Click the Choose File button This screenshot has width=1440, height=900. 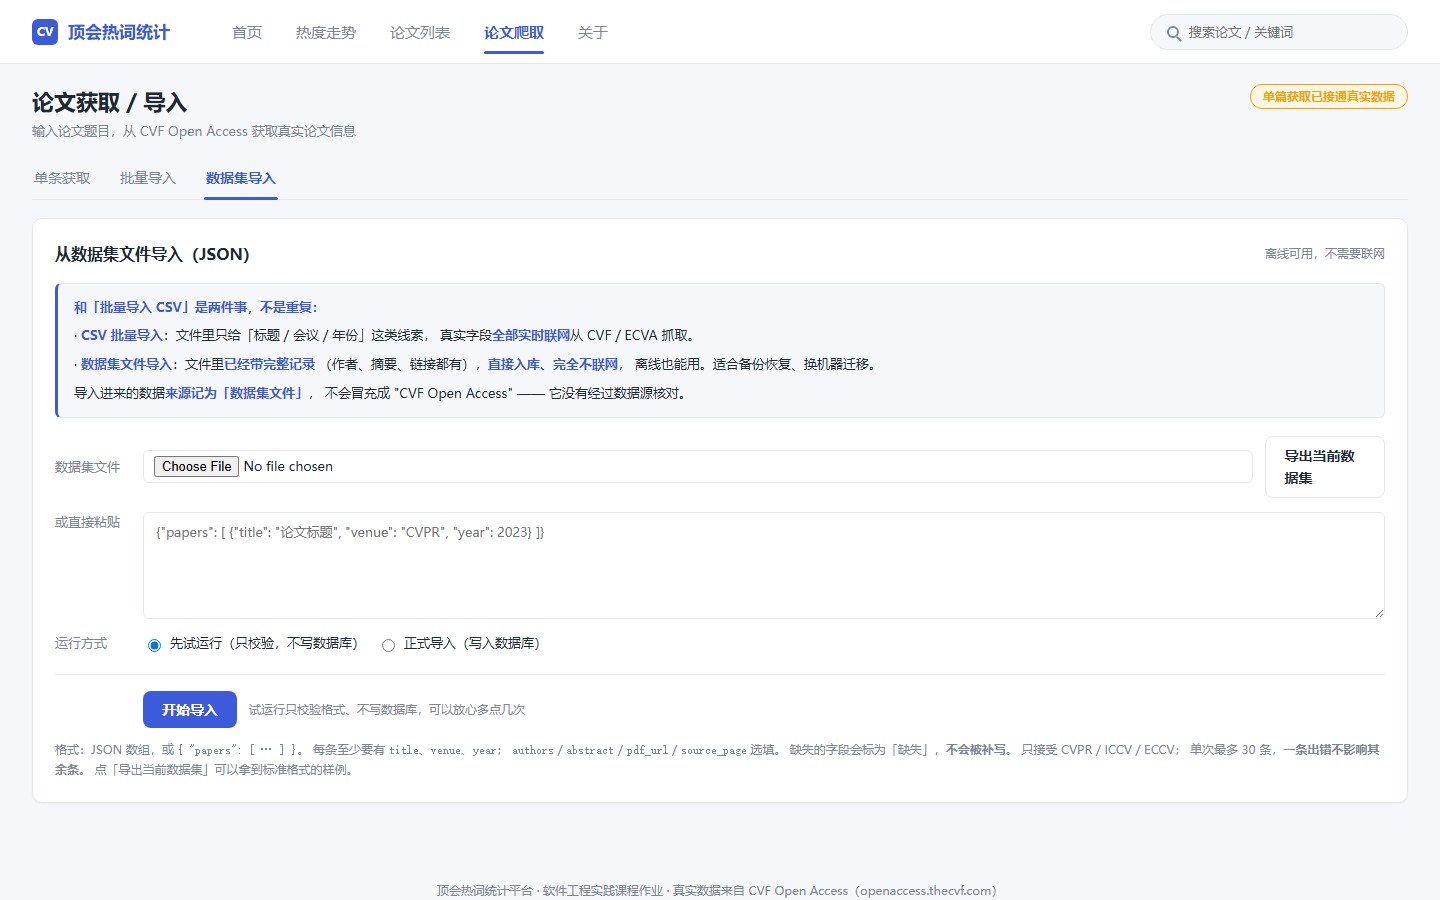point(196,466)
